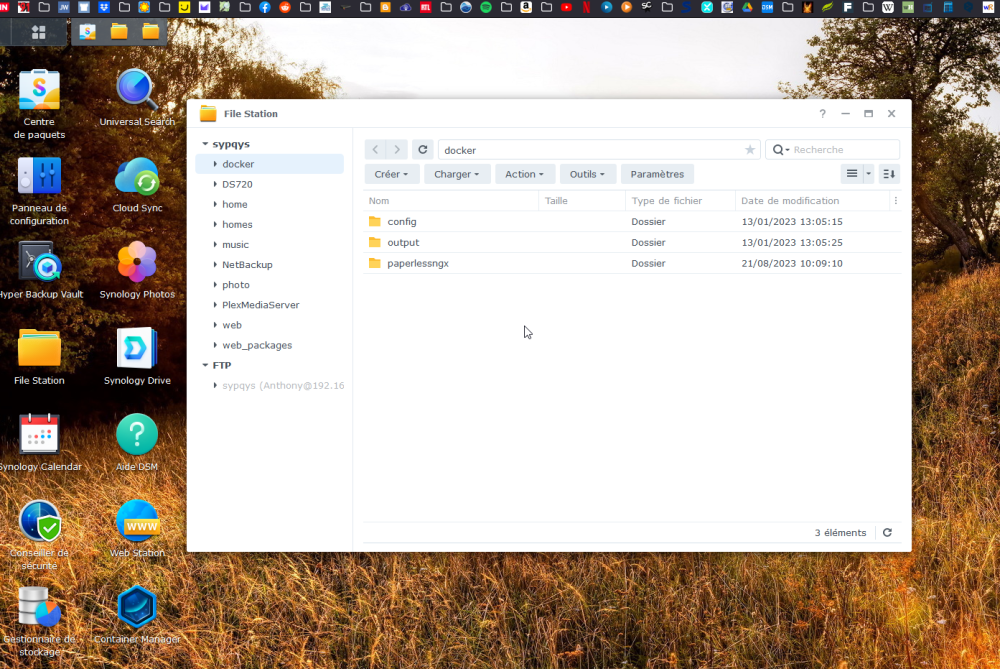Sort by Date de modification column
Viewport: 1000px width, 669px height.
tap(812, 200)
